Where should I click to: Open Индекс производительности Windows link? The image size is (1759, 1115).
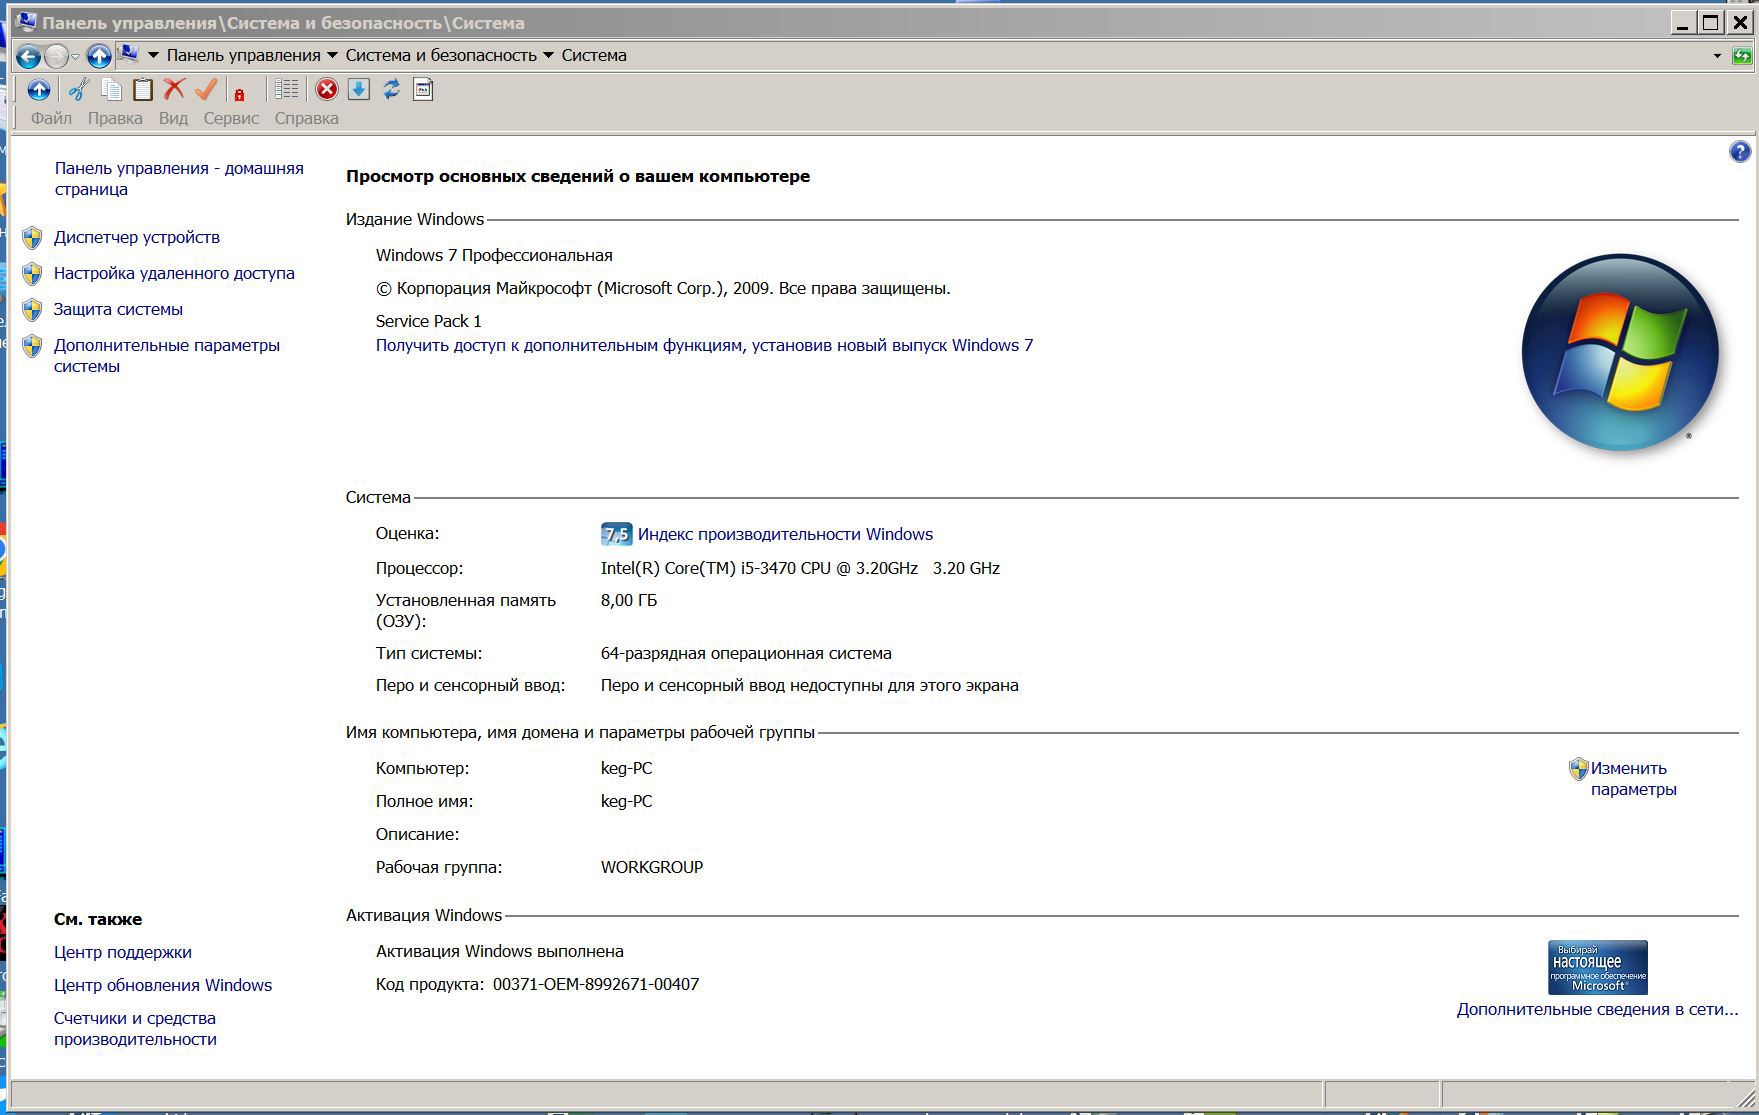click(785, 534)
